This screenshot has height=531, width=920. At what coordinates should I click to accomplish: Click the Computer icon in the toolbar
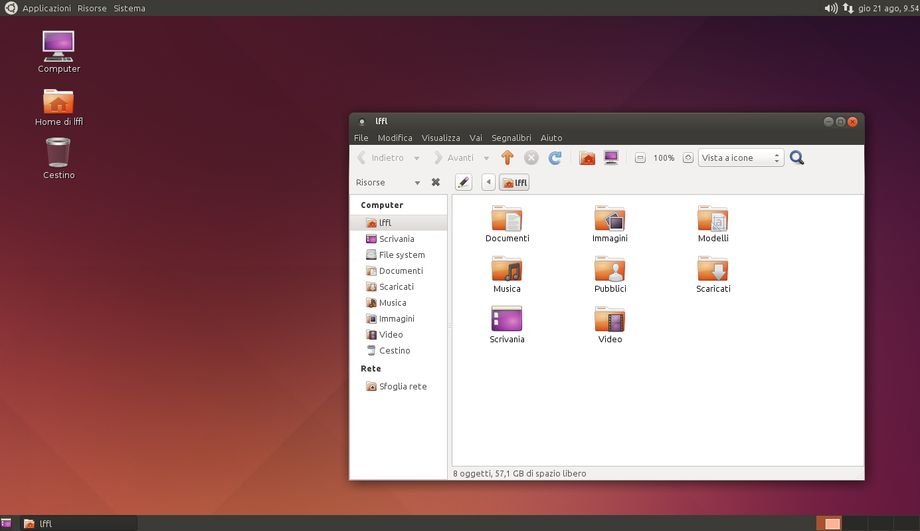click(x=611, y=158)
